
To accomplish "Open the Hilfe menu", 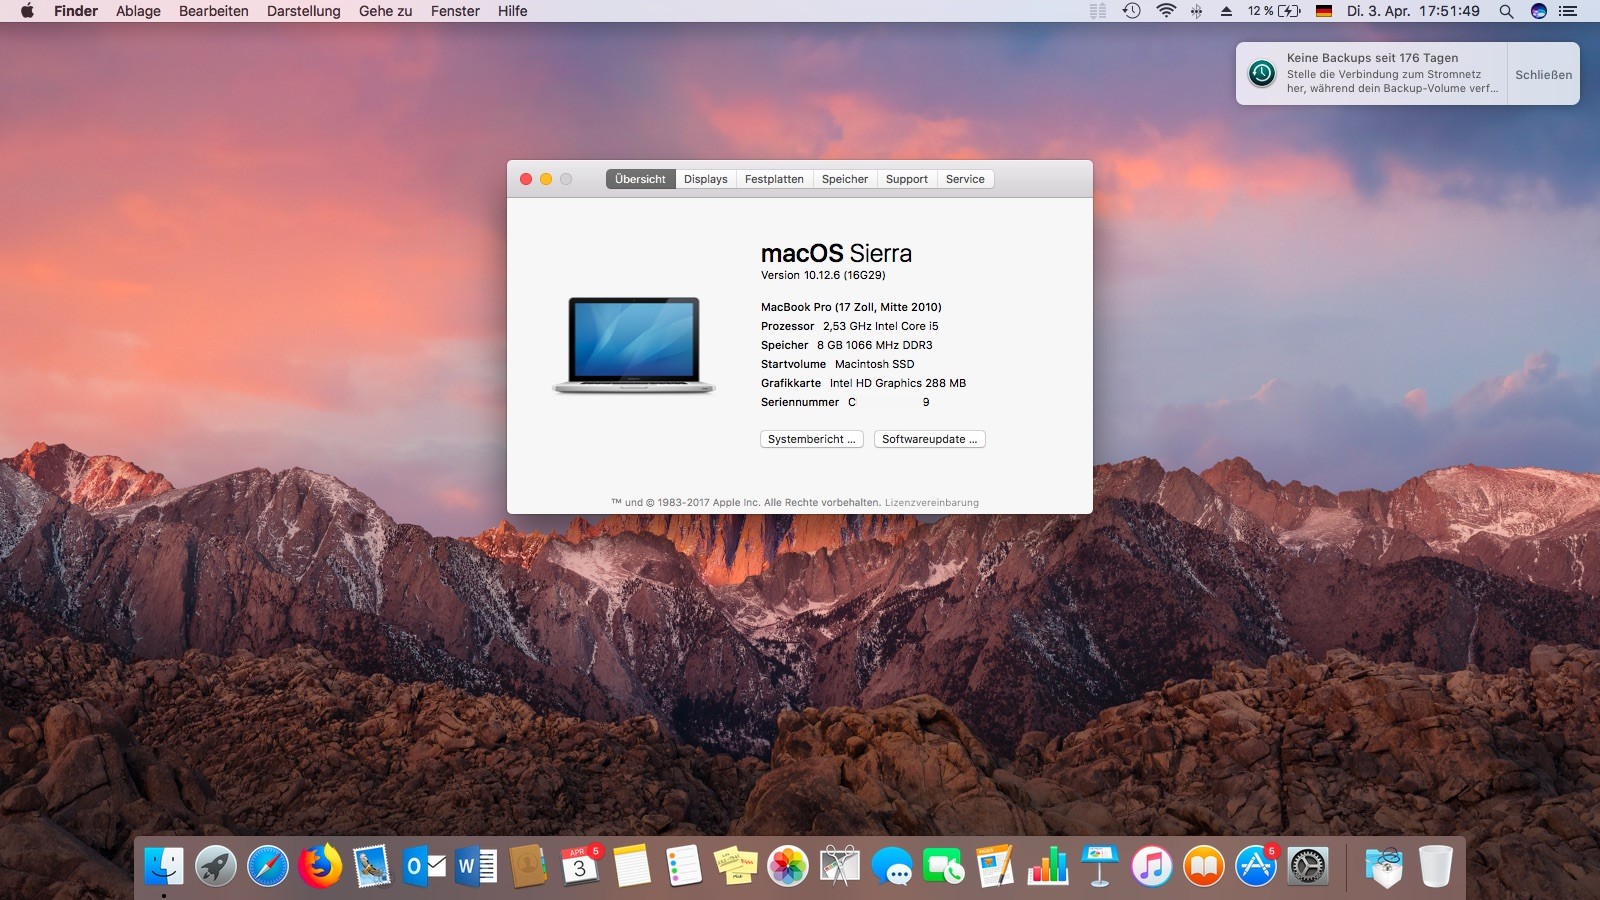I will [512, 11].
